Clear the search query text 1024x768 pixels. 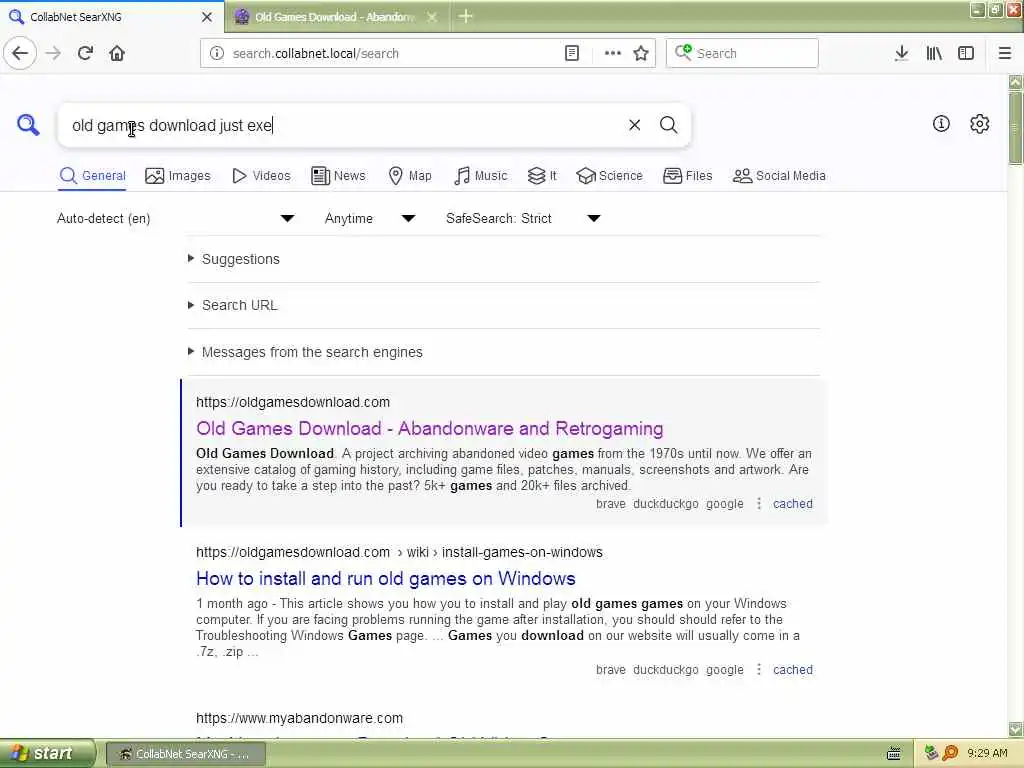(634, 125)
